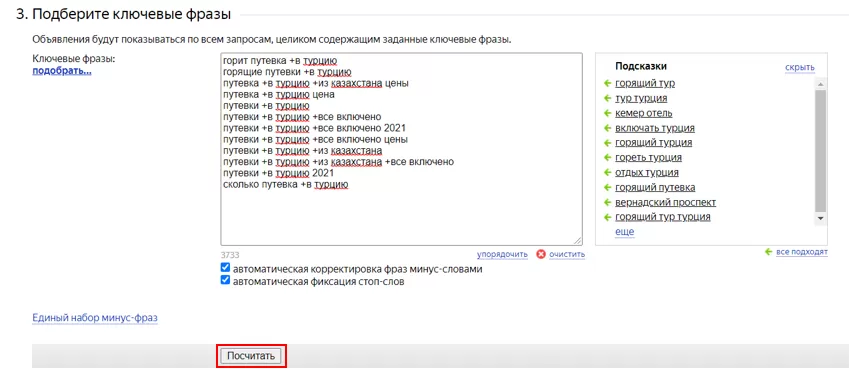
Task: Click green arrow next to 'вернадский проспект'
Action: (x=607, y=202)
